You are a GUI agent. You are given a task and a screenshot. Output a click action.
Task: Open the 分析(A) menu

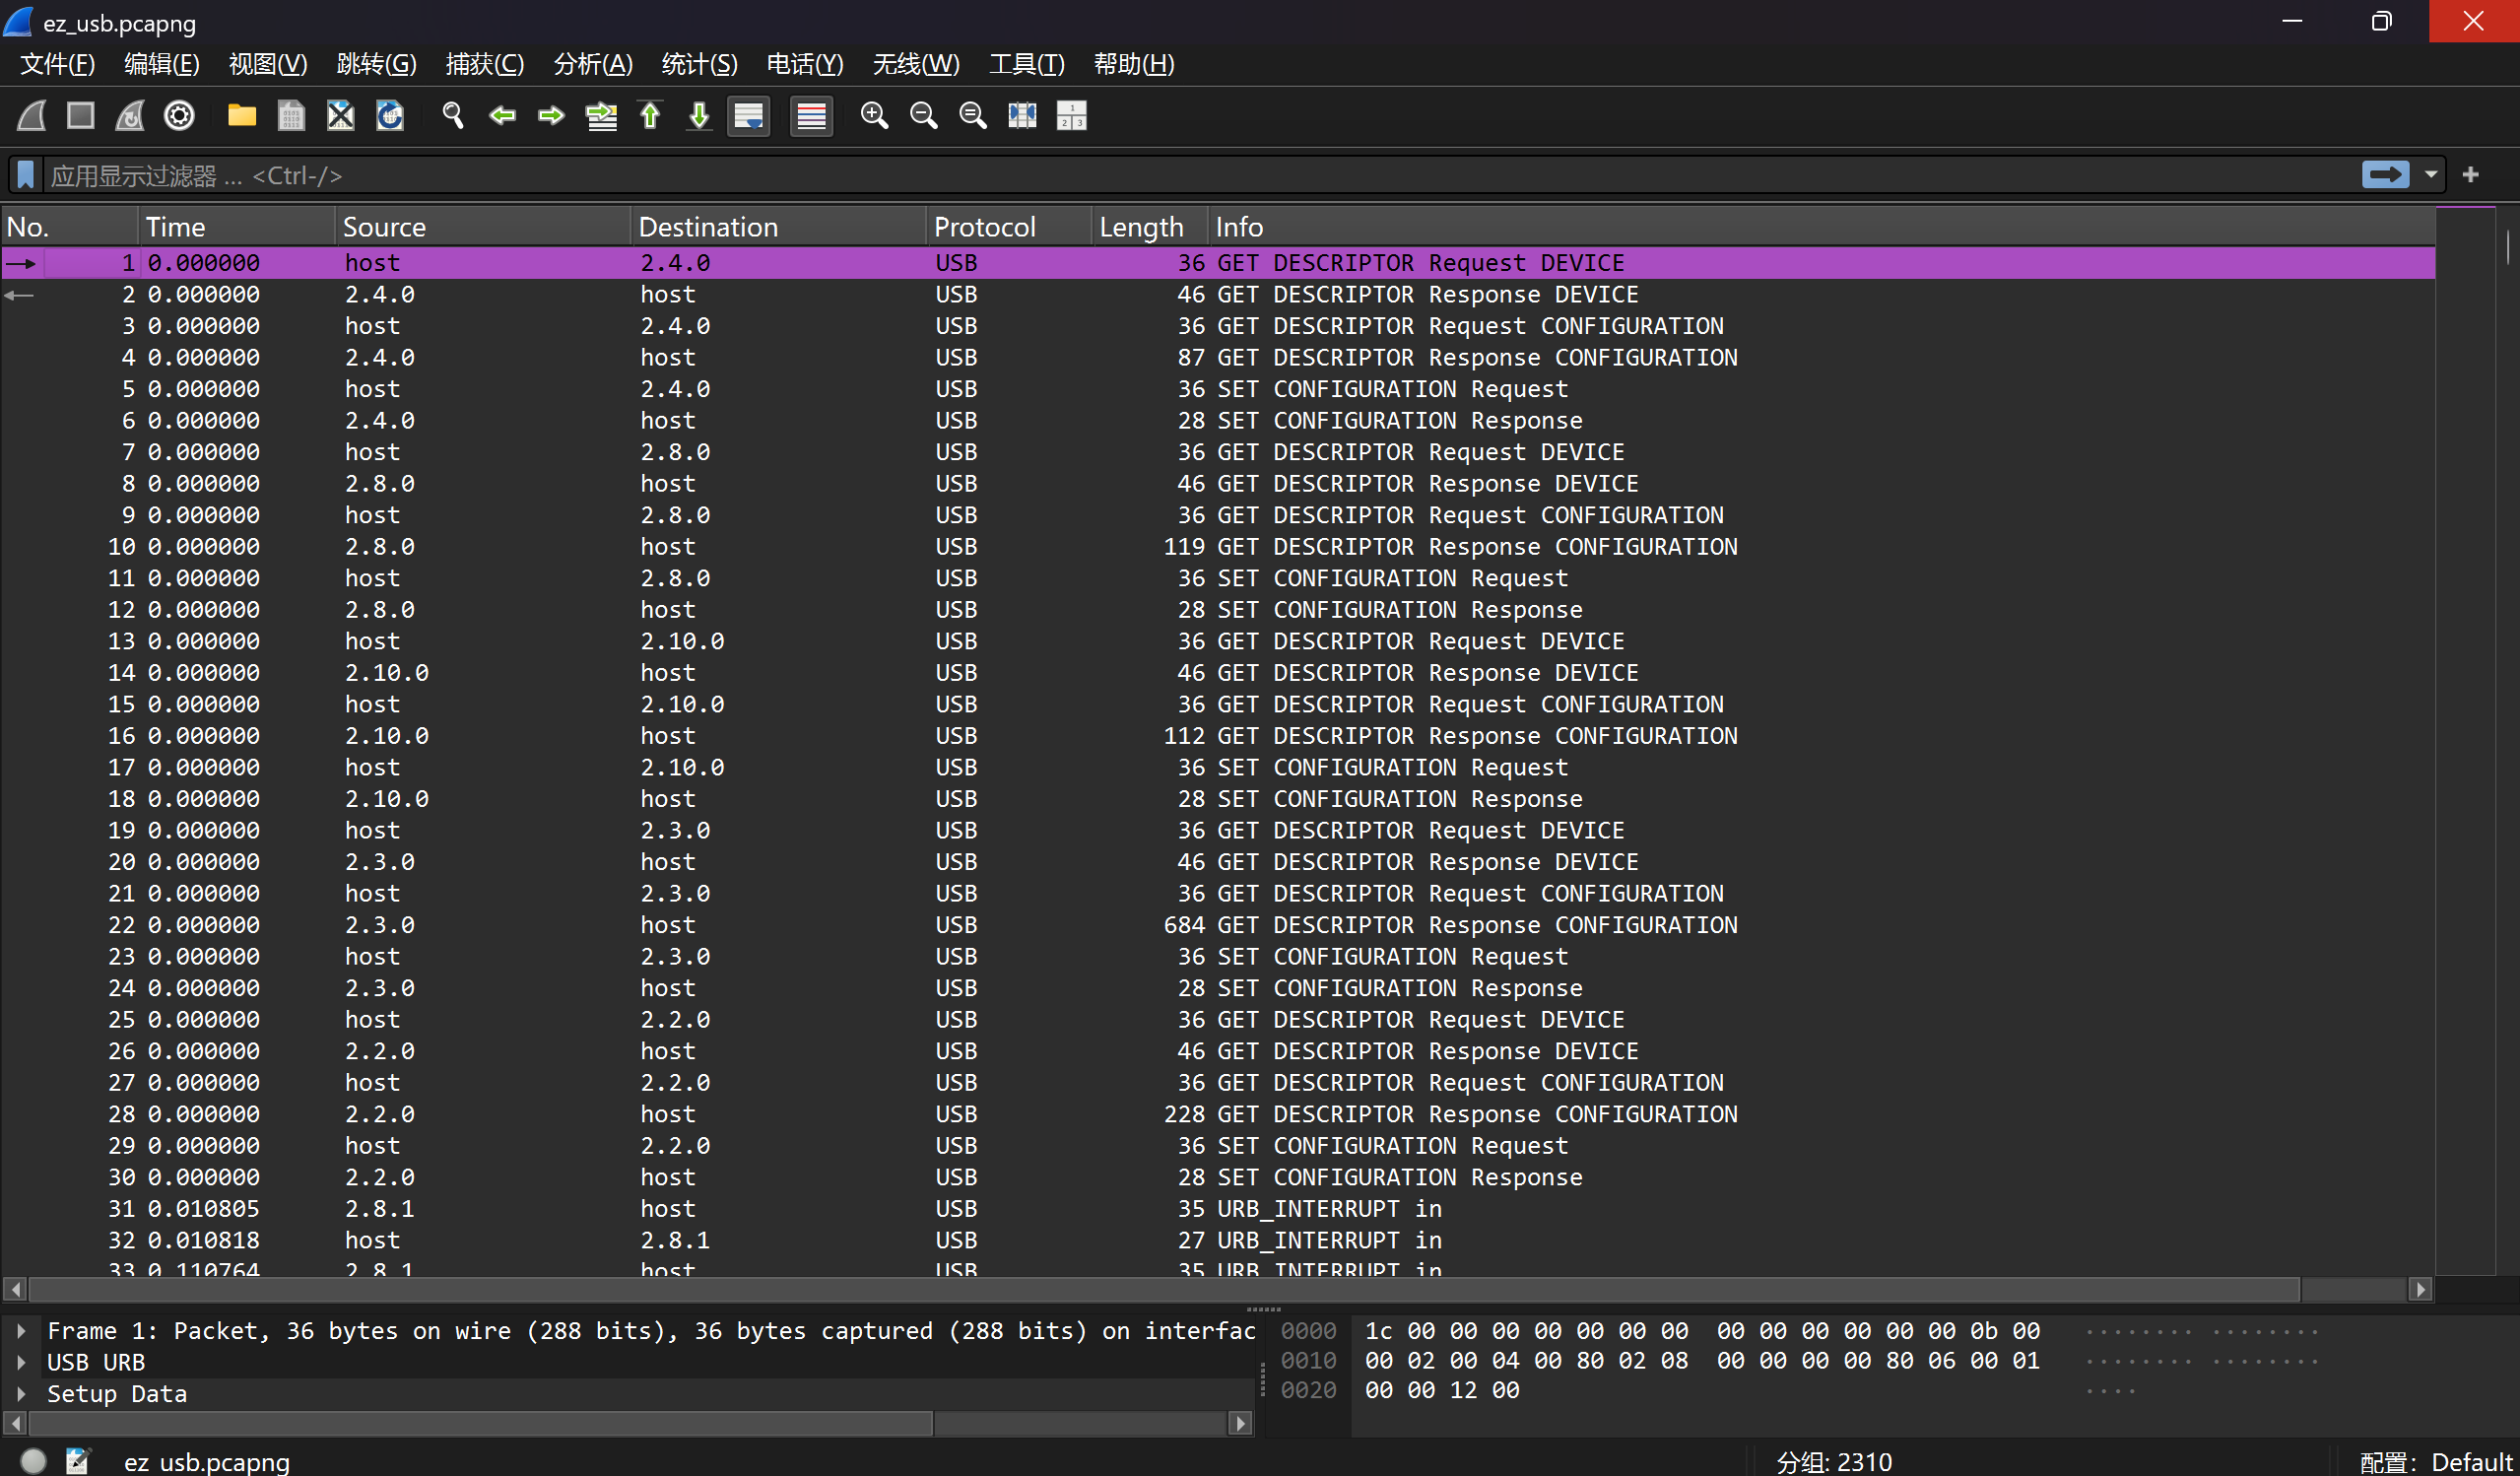point(592,64)
